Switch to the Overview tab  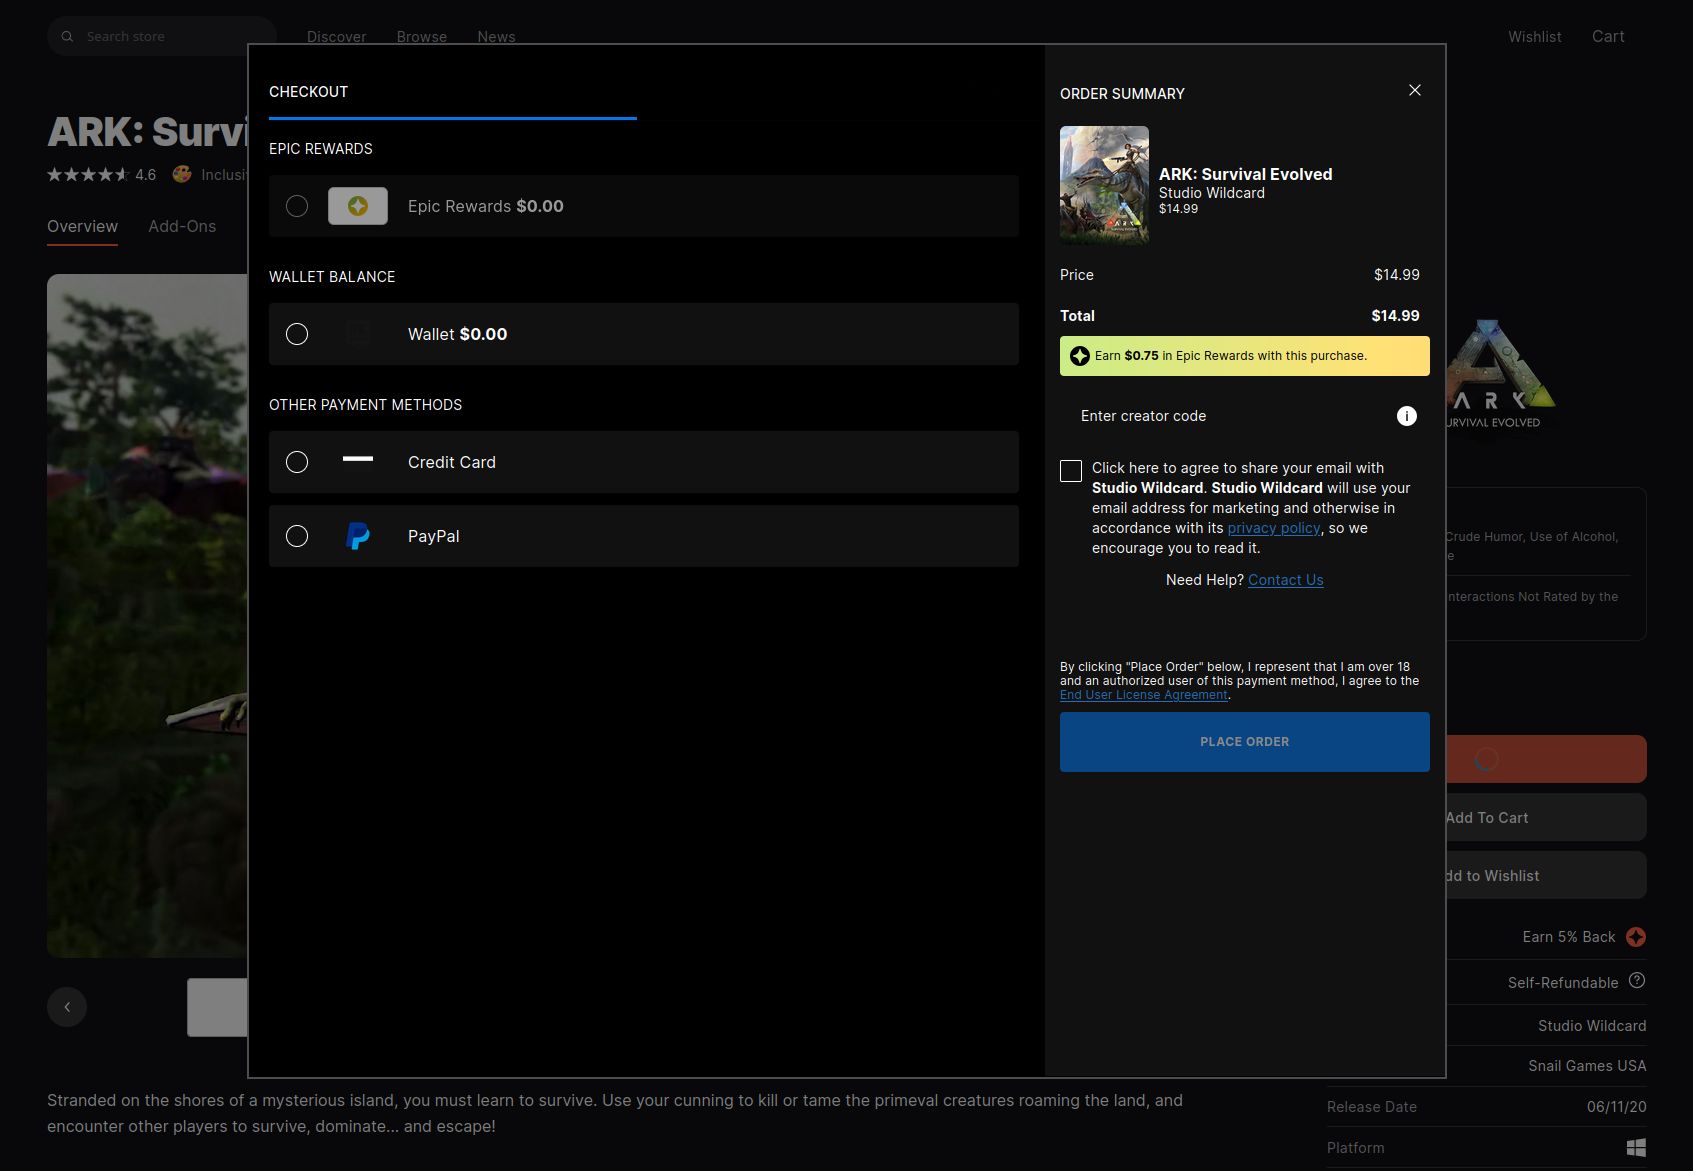(82, 226)
